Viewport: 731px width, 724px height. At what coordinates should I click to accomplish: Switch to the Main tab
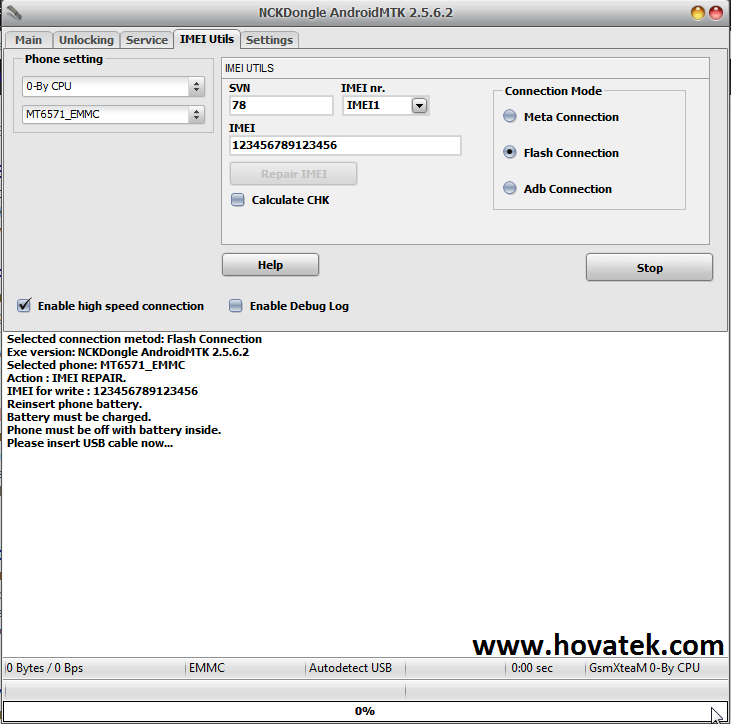pos(28,40)
